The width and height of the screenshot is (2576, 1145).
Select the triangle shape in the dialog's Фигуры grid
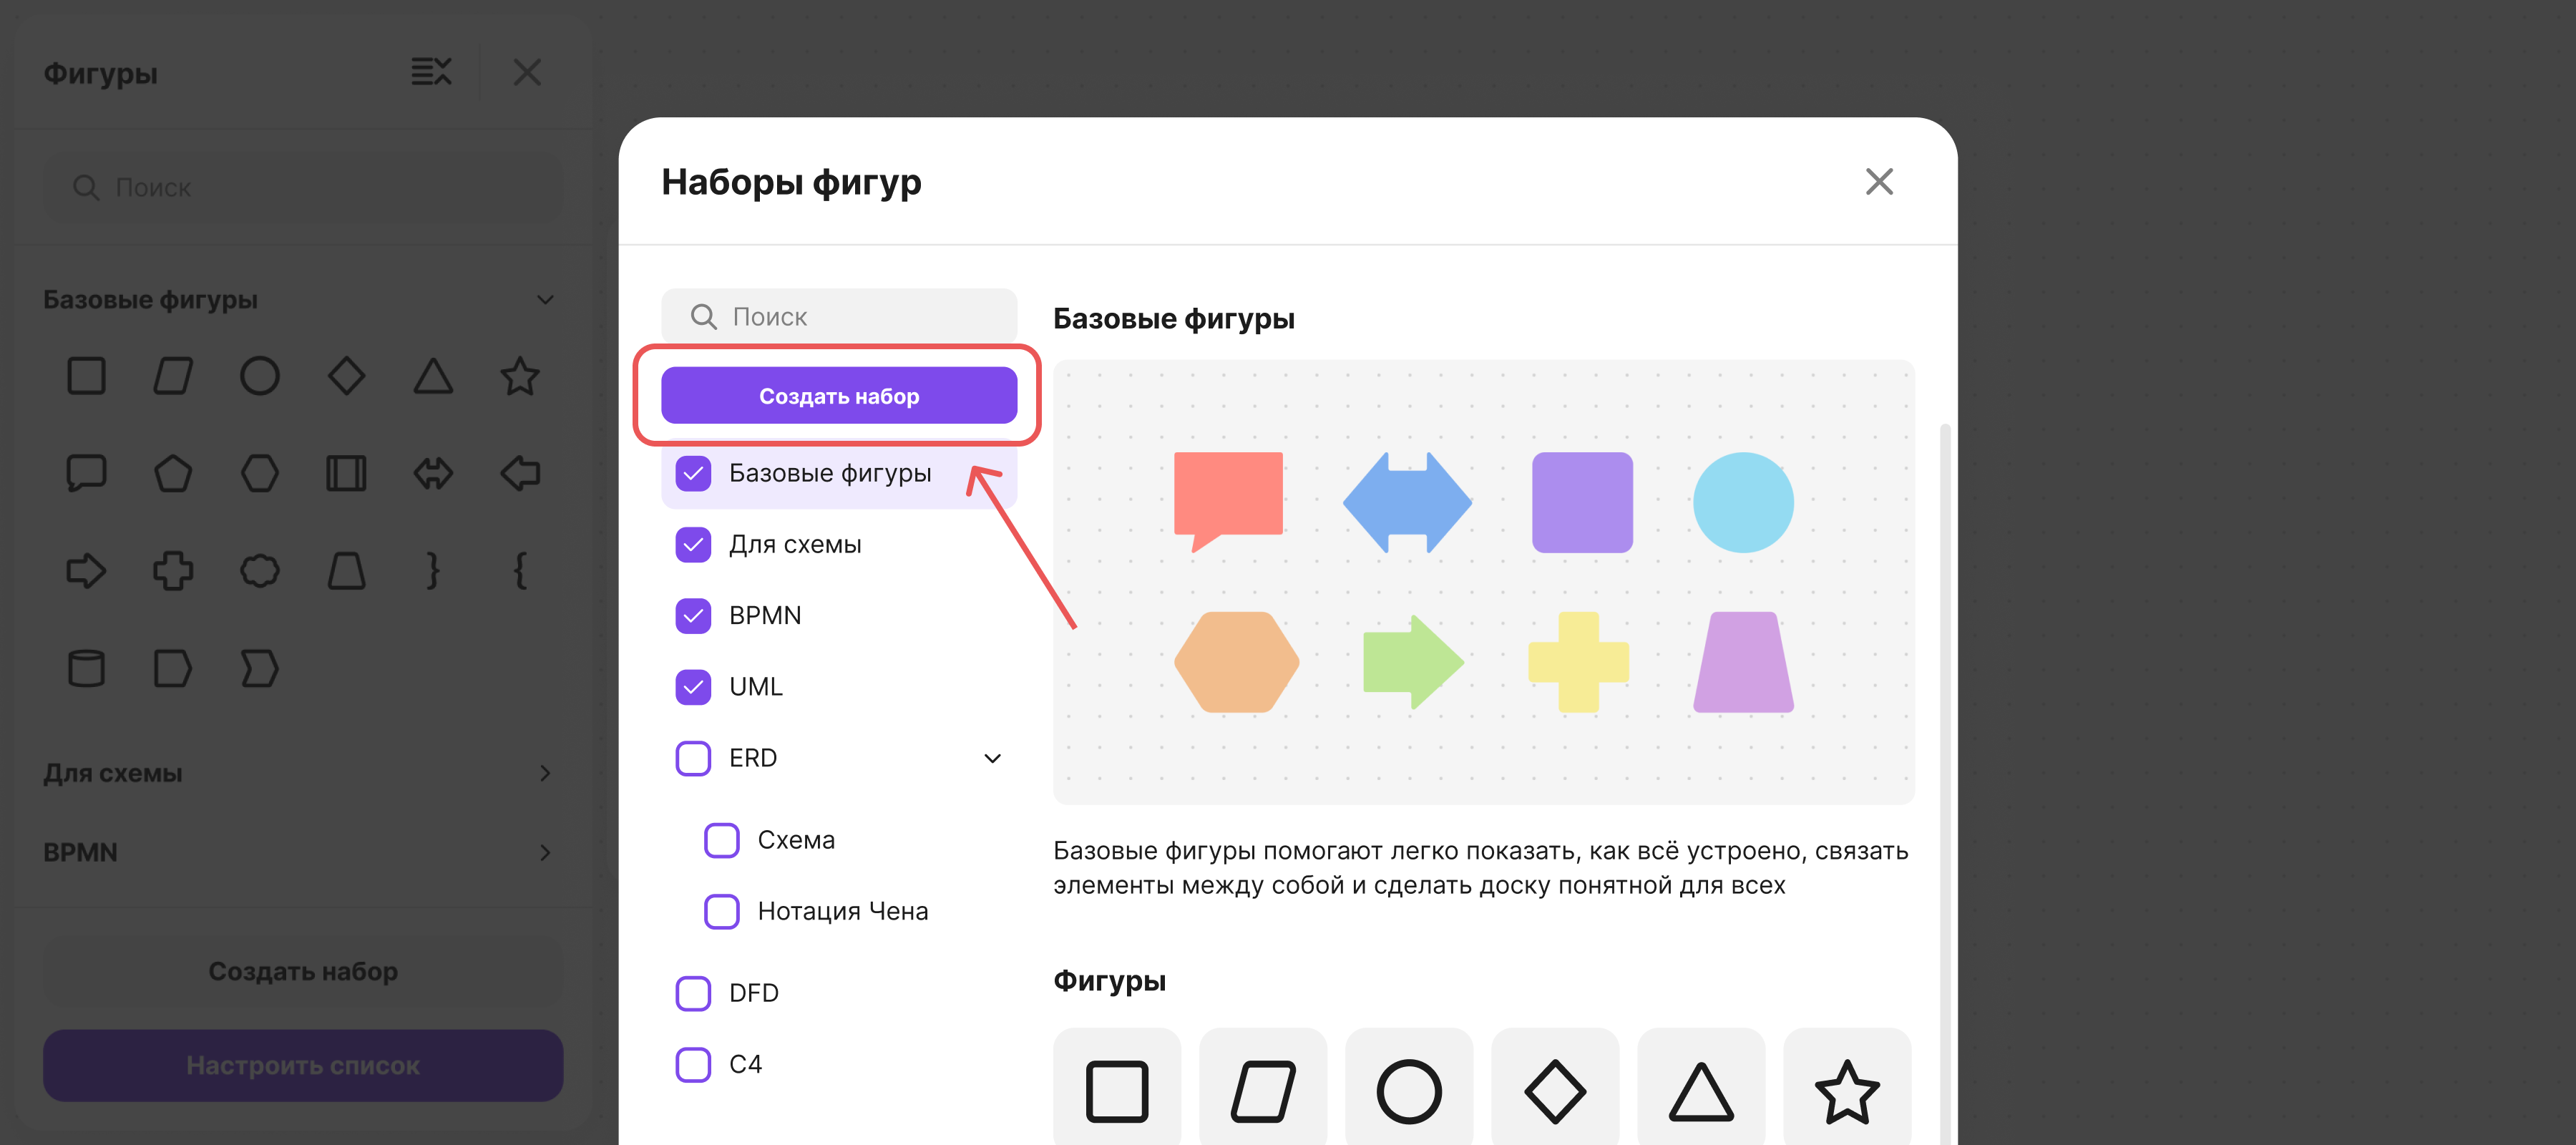tap(1701, 1091)
